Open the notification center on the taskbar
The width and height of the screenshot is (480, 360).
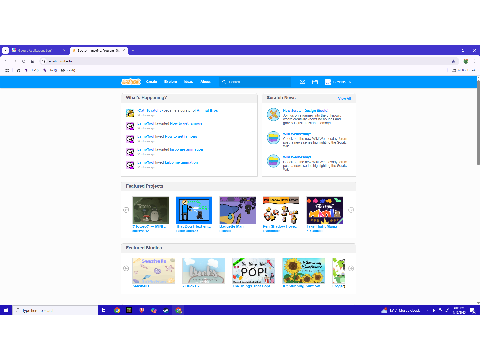click(472, 310)
